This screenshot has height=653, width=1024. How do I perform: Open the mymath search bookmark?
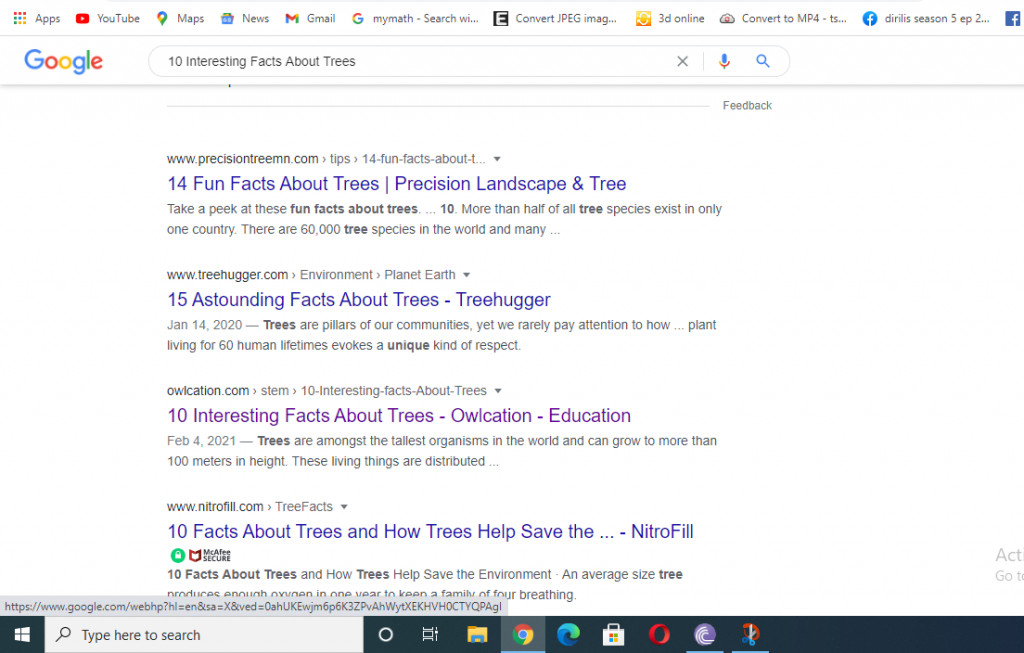415,18
